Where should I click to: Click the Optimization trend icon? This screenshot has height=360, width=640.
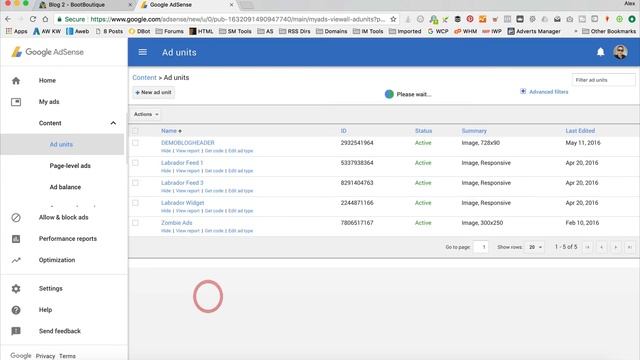(x=16, y=260)
